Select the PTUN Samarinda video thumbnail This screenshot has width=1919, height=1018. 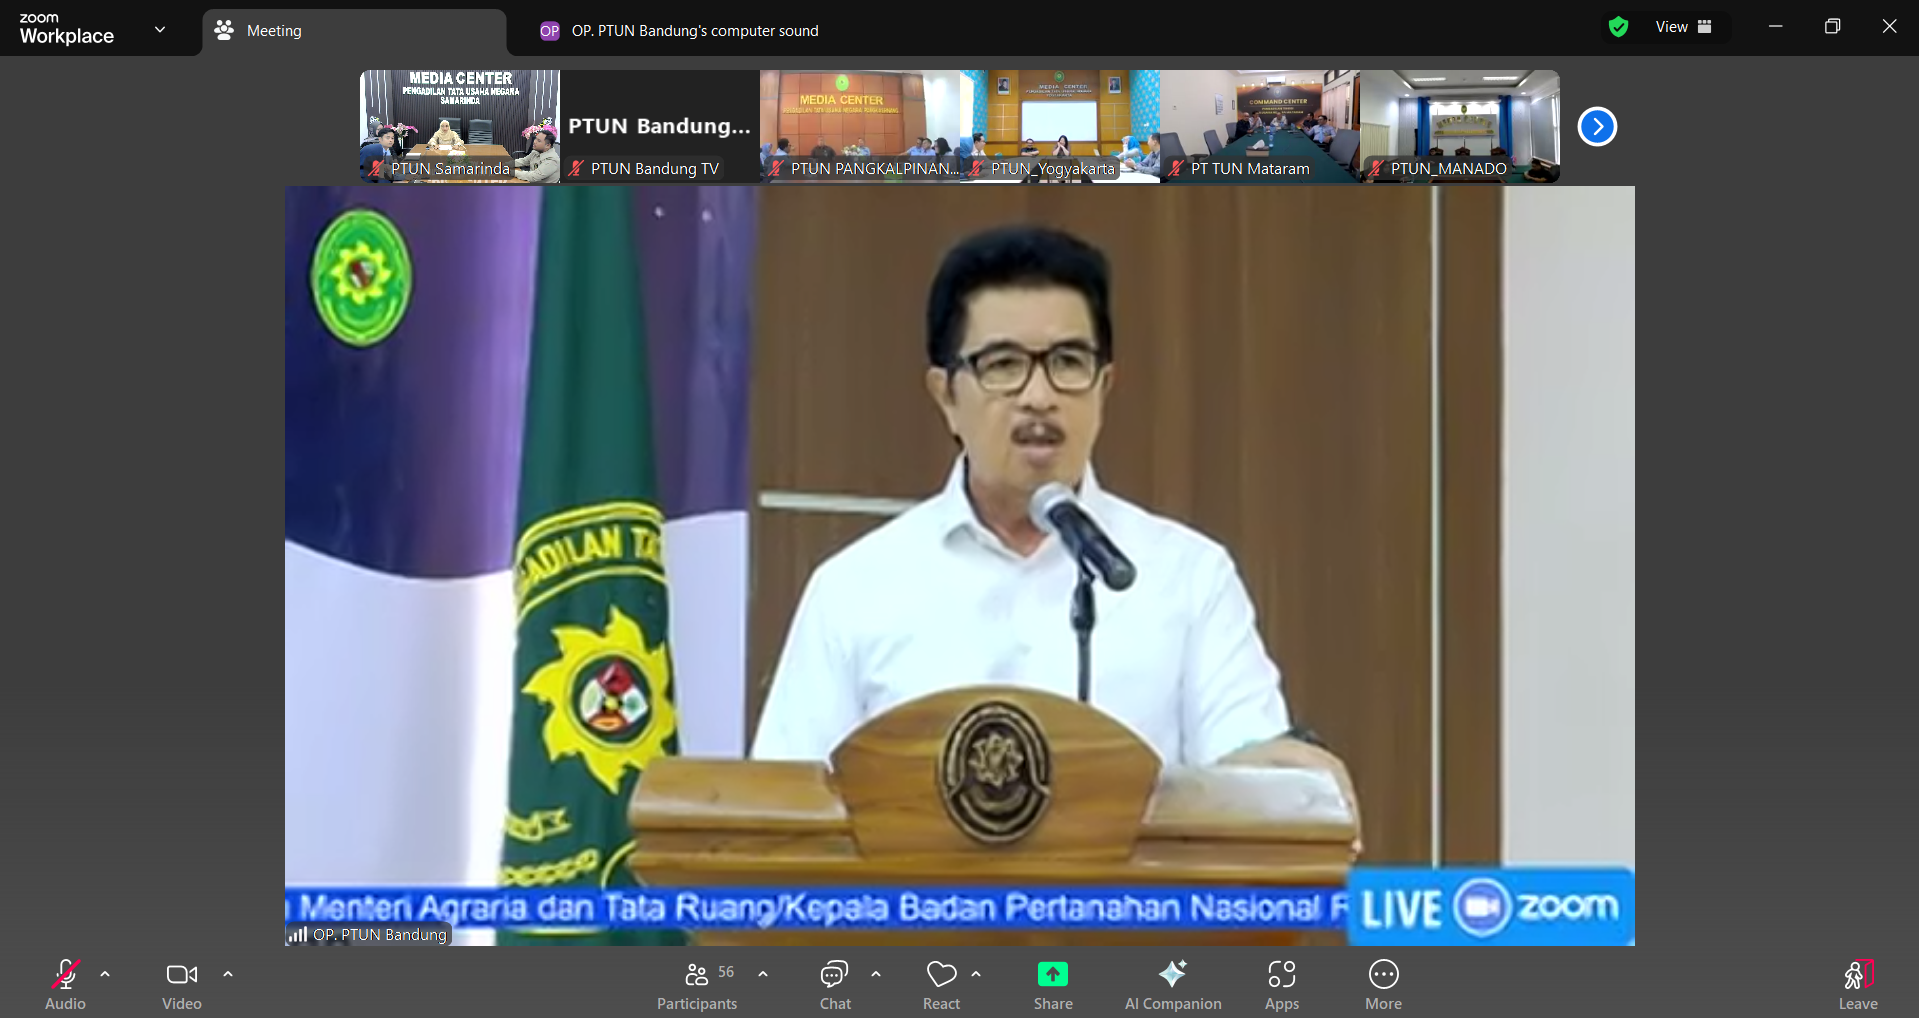click(x=459, y=126)
